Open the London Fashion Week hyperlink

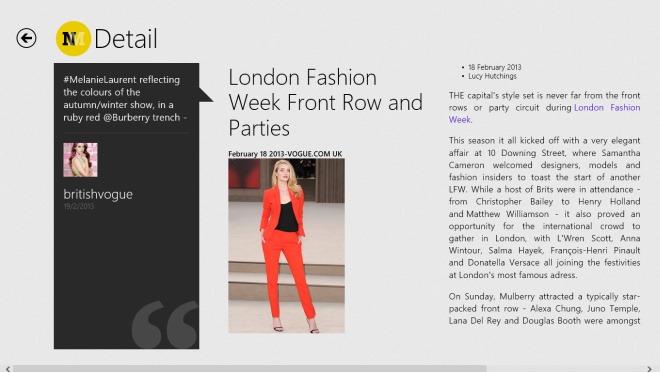pyautogui.click(x=544, y=114)
